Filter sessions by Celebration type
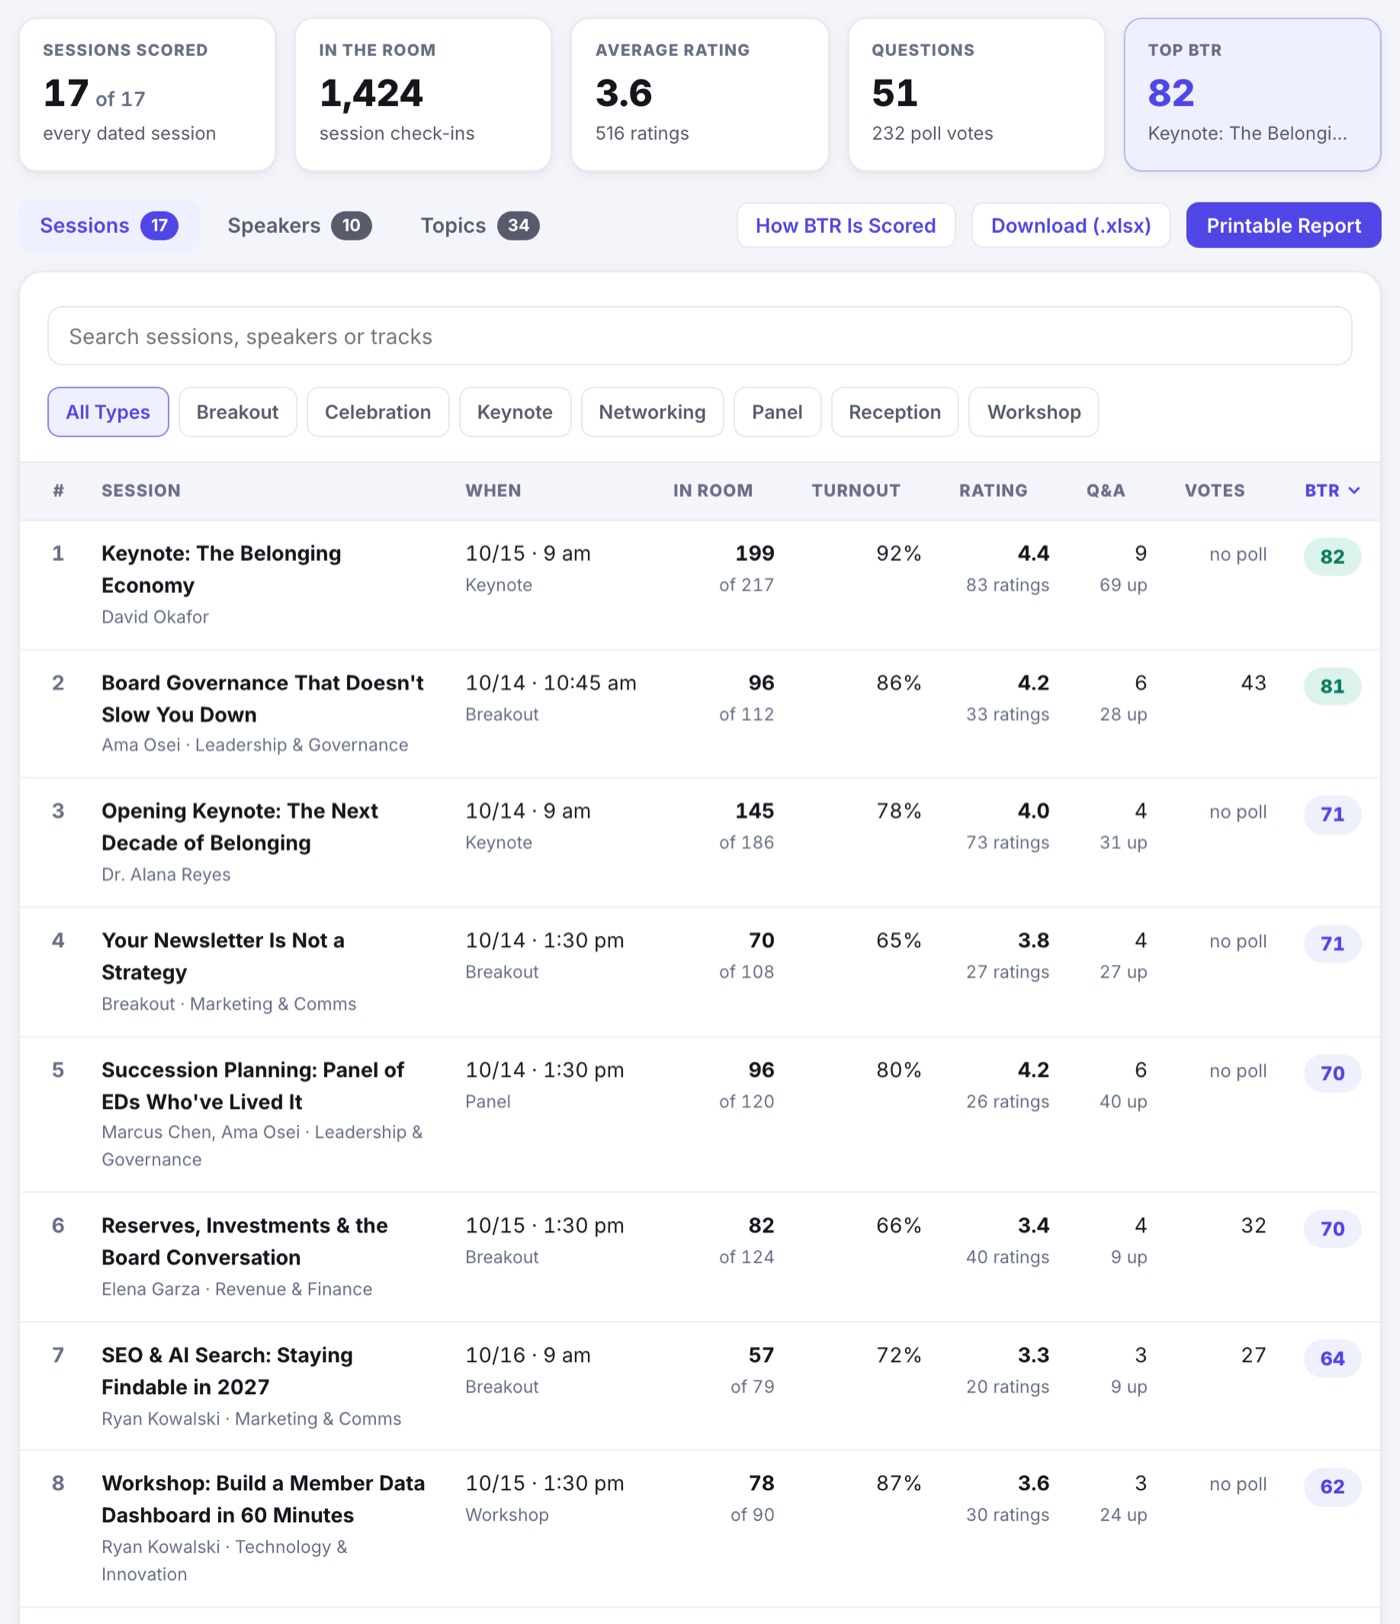This screenshot has width=1400, height=1624. pos(378,412)
